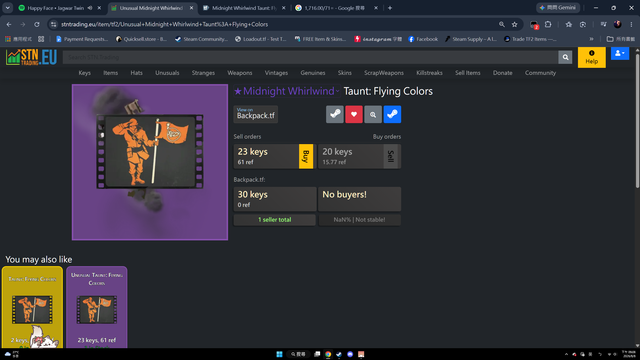Show more bookmarks chevron
This screenshot has height=360, width=640.
pos(591,39)
